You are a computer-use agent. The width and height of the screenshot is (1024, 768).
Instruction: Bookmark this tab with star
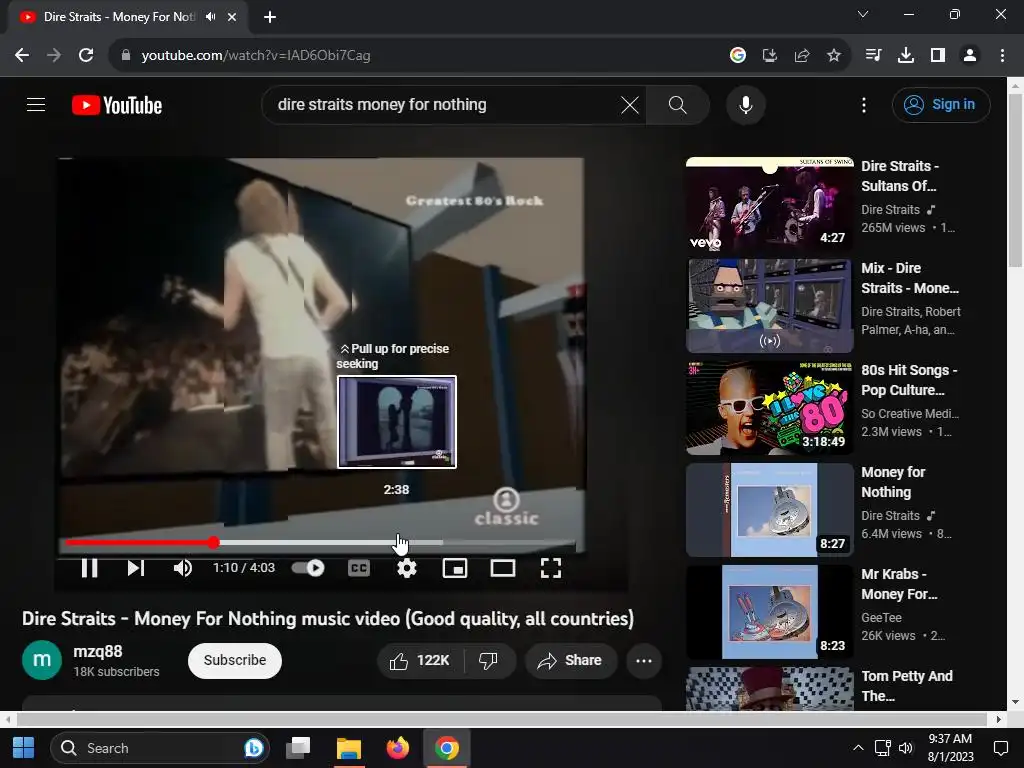(x=834, y=56)
